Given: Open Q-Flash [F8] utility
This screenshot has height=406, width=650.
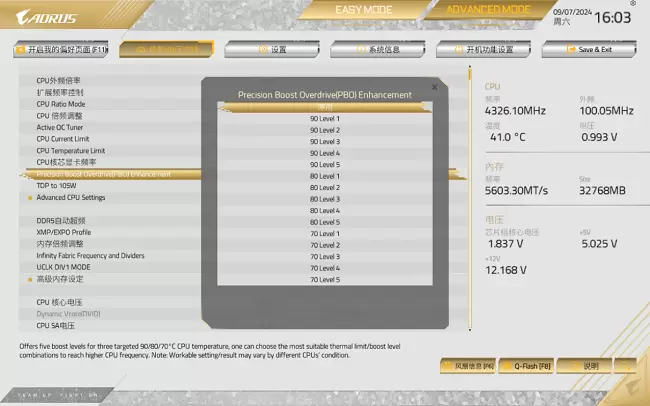Looking at the screenshot, I should (533, 367).
